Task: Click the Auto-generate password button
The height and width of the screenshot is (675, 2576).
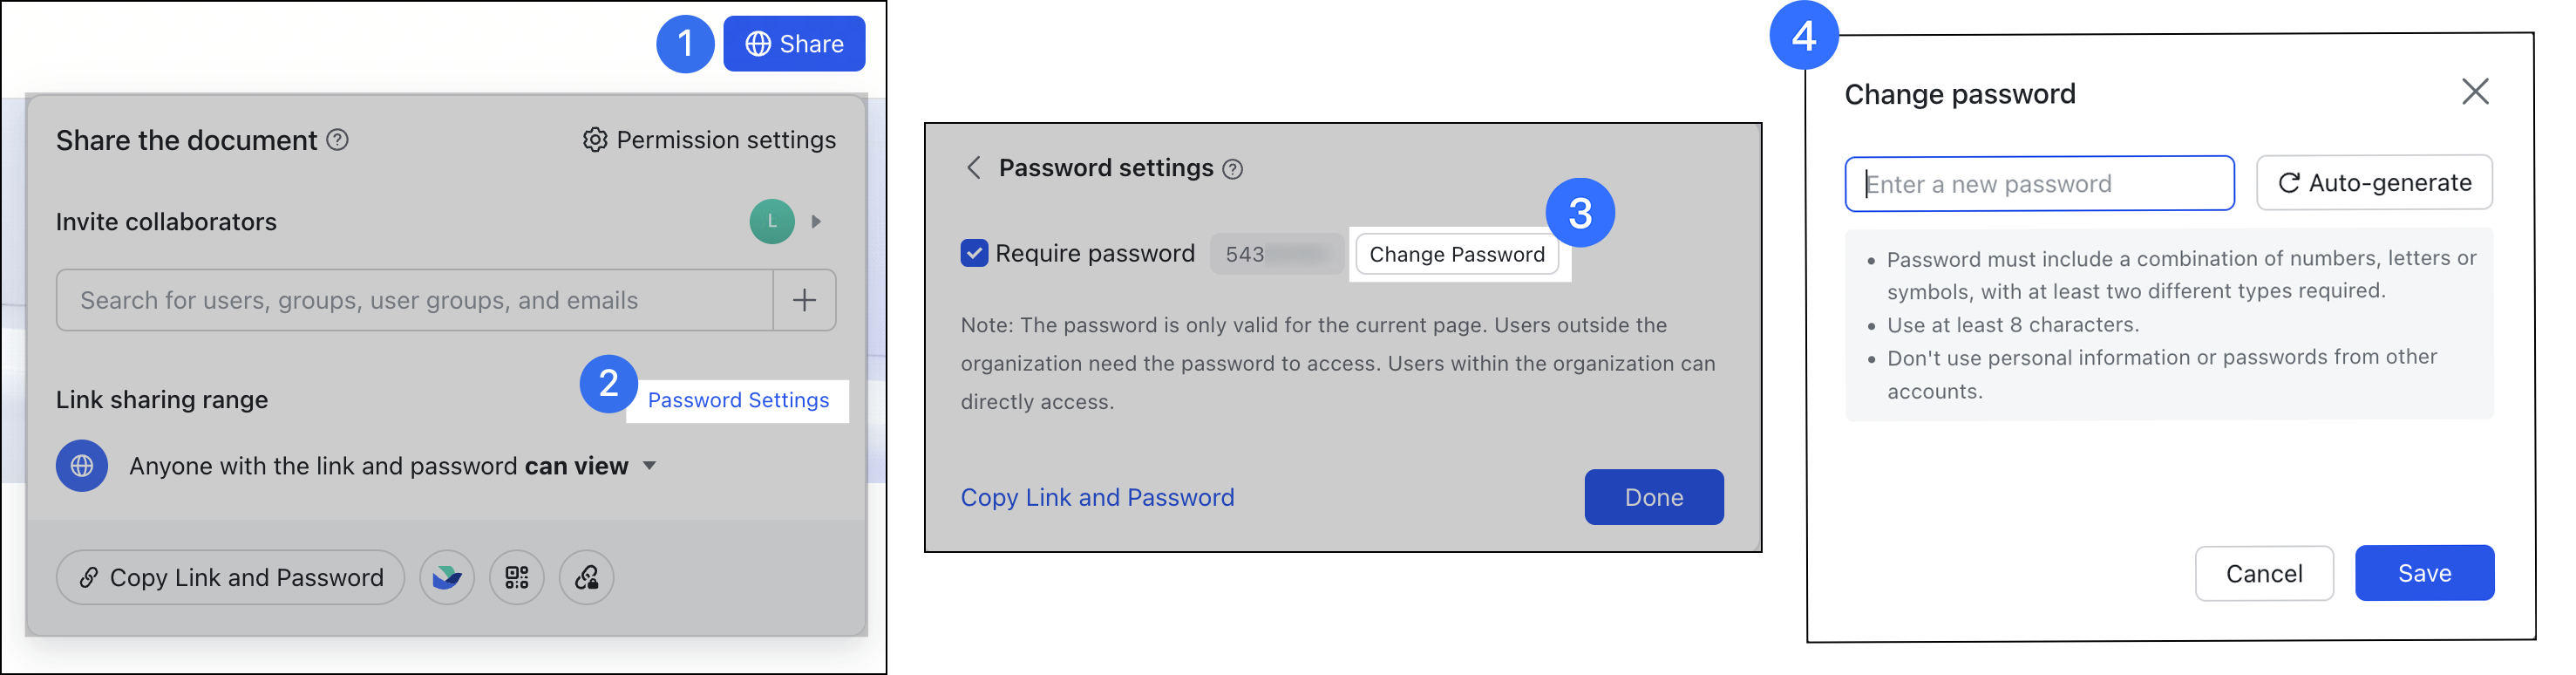Action: coord(2374,183)
